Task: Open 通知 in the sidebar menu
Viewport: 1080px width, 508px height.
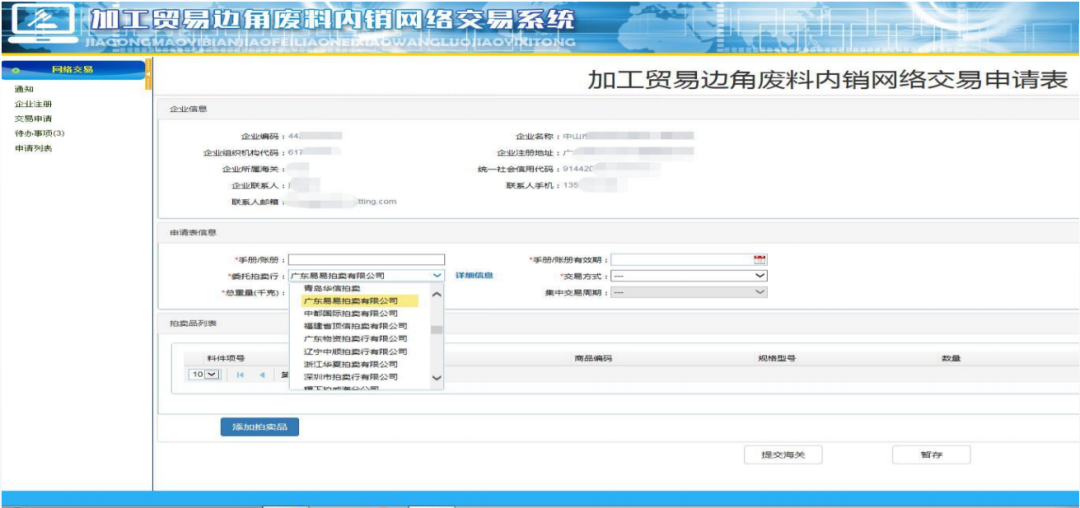Action: [x=24, y=89]
